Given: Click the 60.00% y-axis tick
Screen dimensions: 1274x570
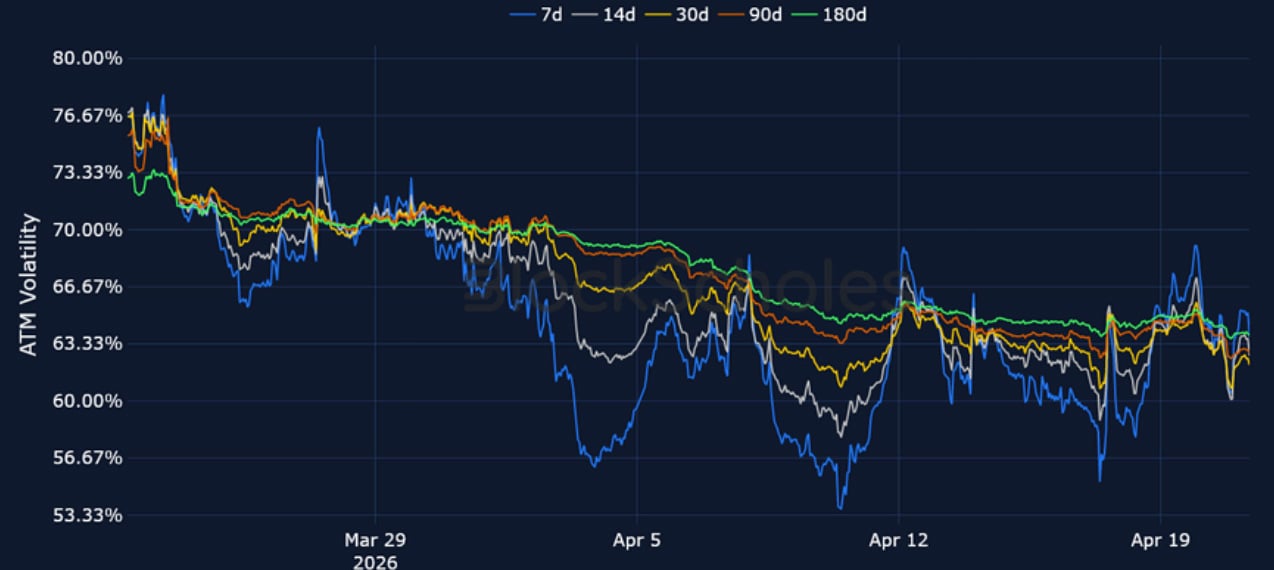Looking at the screenshot, I should click(x=86, y=401).
